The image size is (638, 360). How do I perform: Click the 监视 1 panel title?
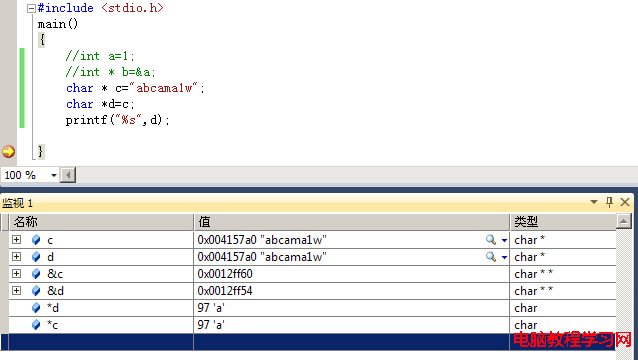[x=17, y=202]
